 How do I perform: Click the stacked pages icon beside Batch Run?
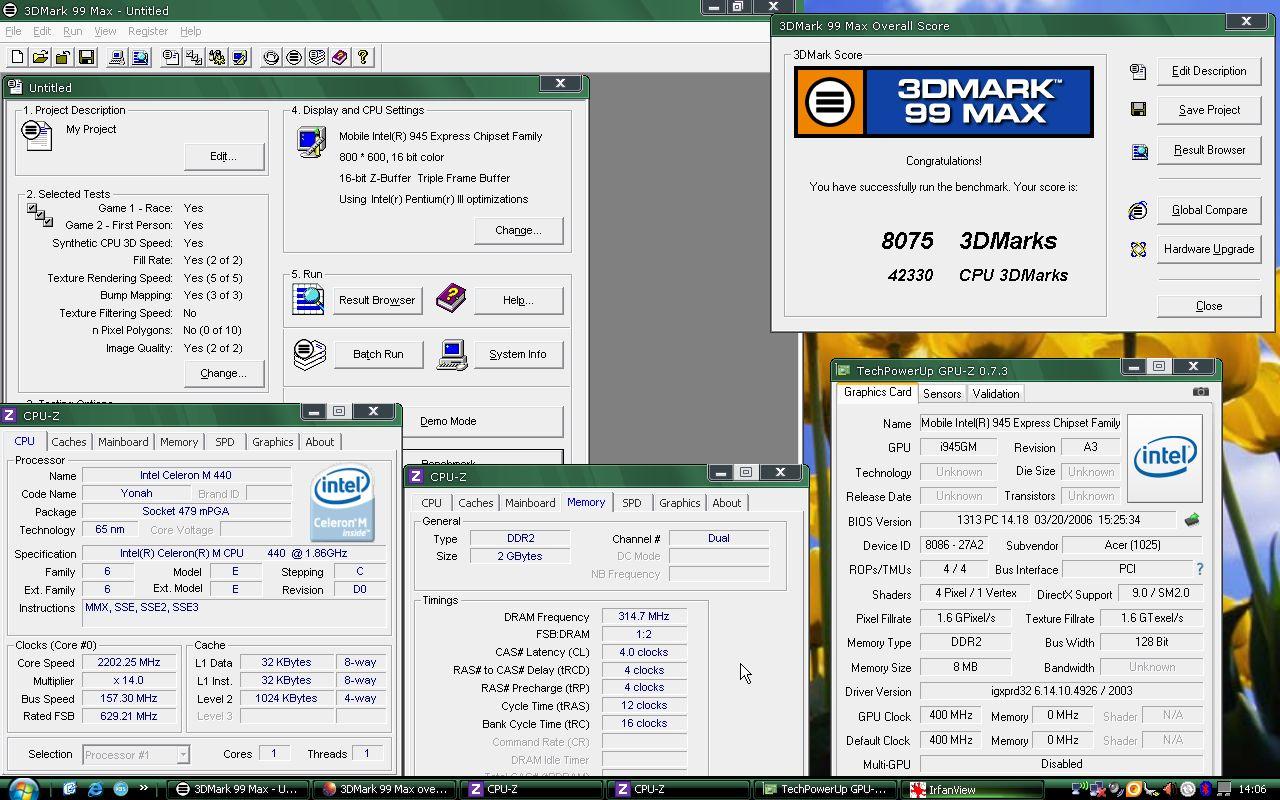[x=309, y=354]
